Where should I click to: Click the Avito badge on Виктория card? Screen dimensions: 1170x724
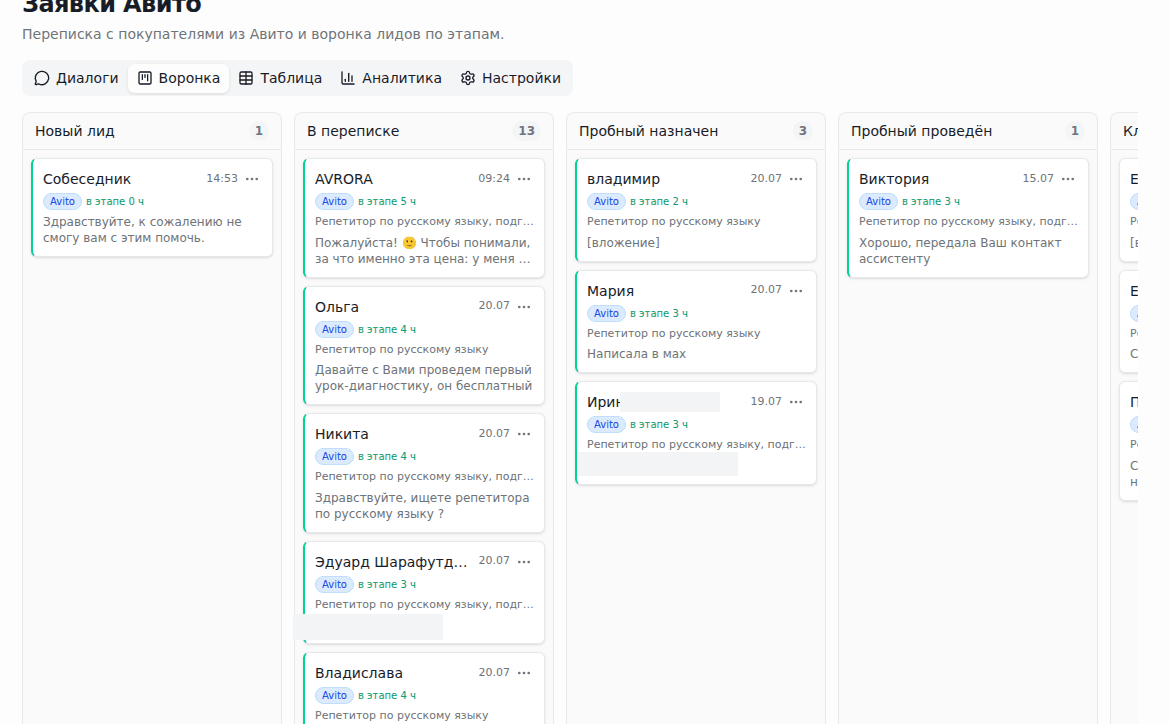point(878,201)
